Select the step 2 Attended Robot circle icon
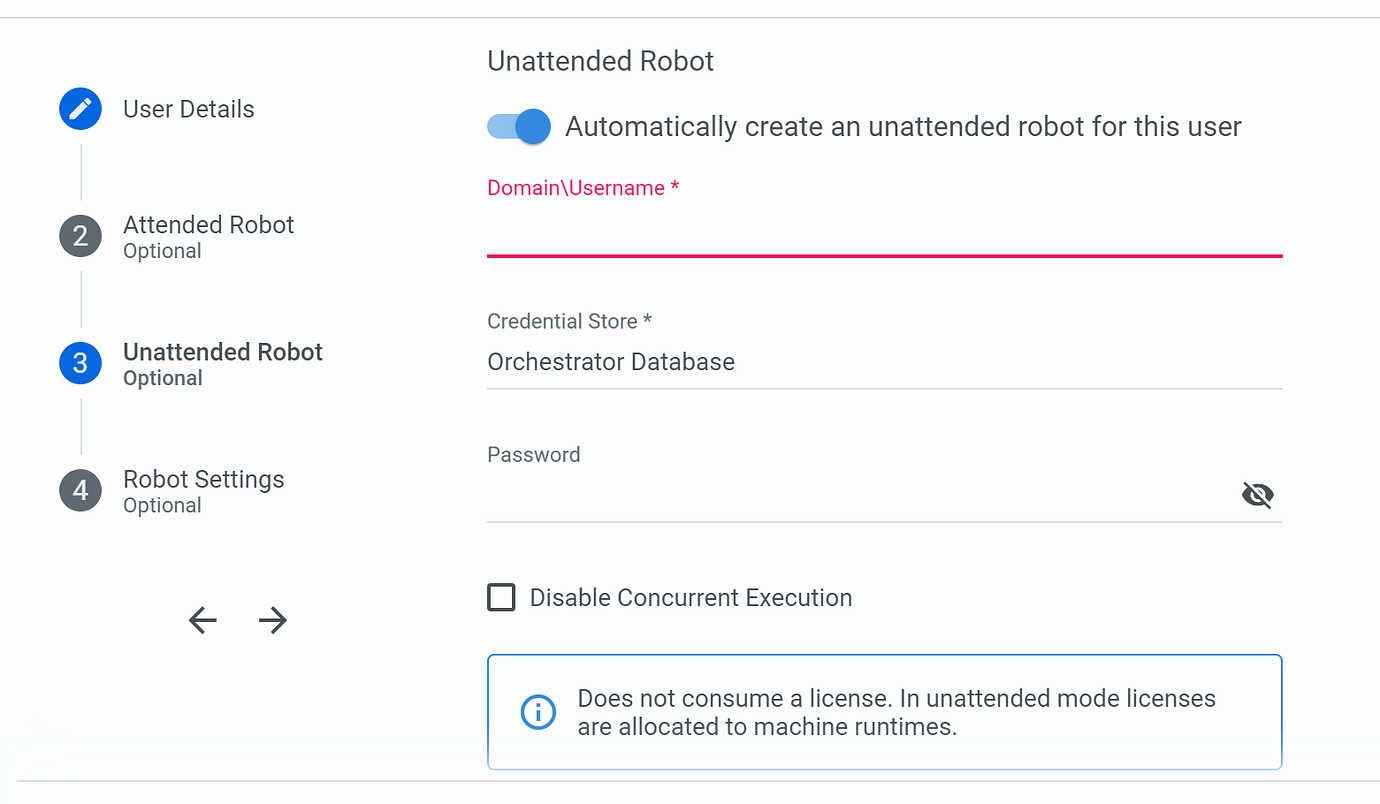1380x804 pixels. [x=80, y=236]
